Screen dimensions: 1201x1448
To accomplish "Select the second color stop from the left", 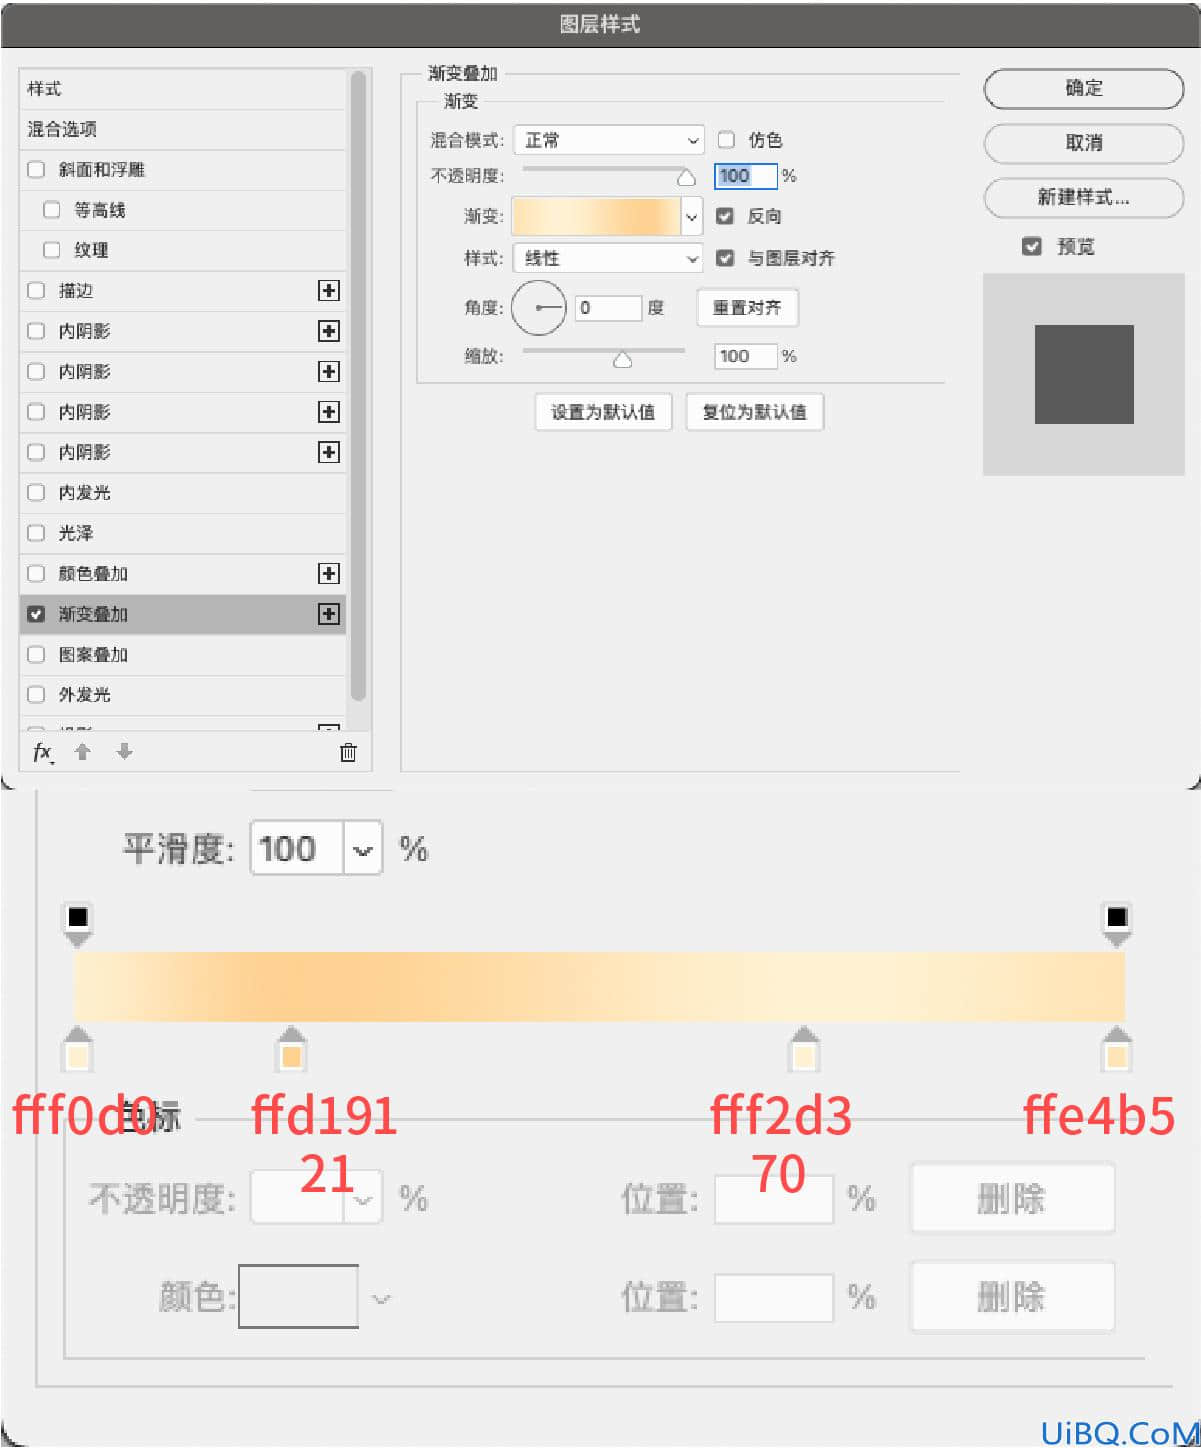I will 291,1050.
